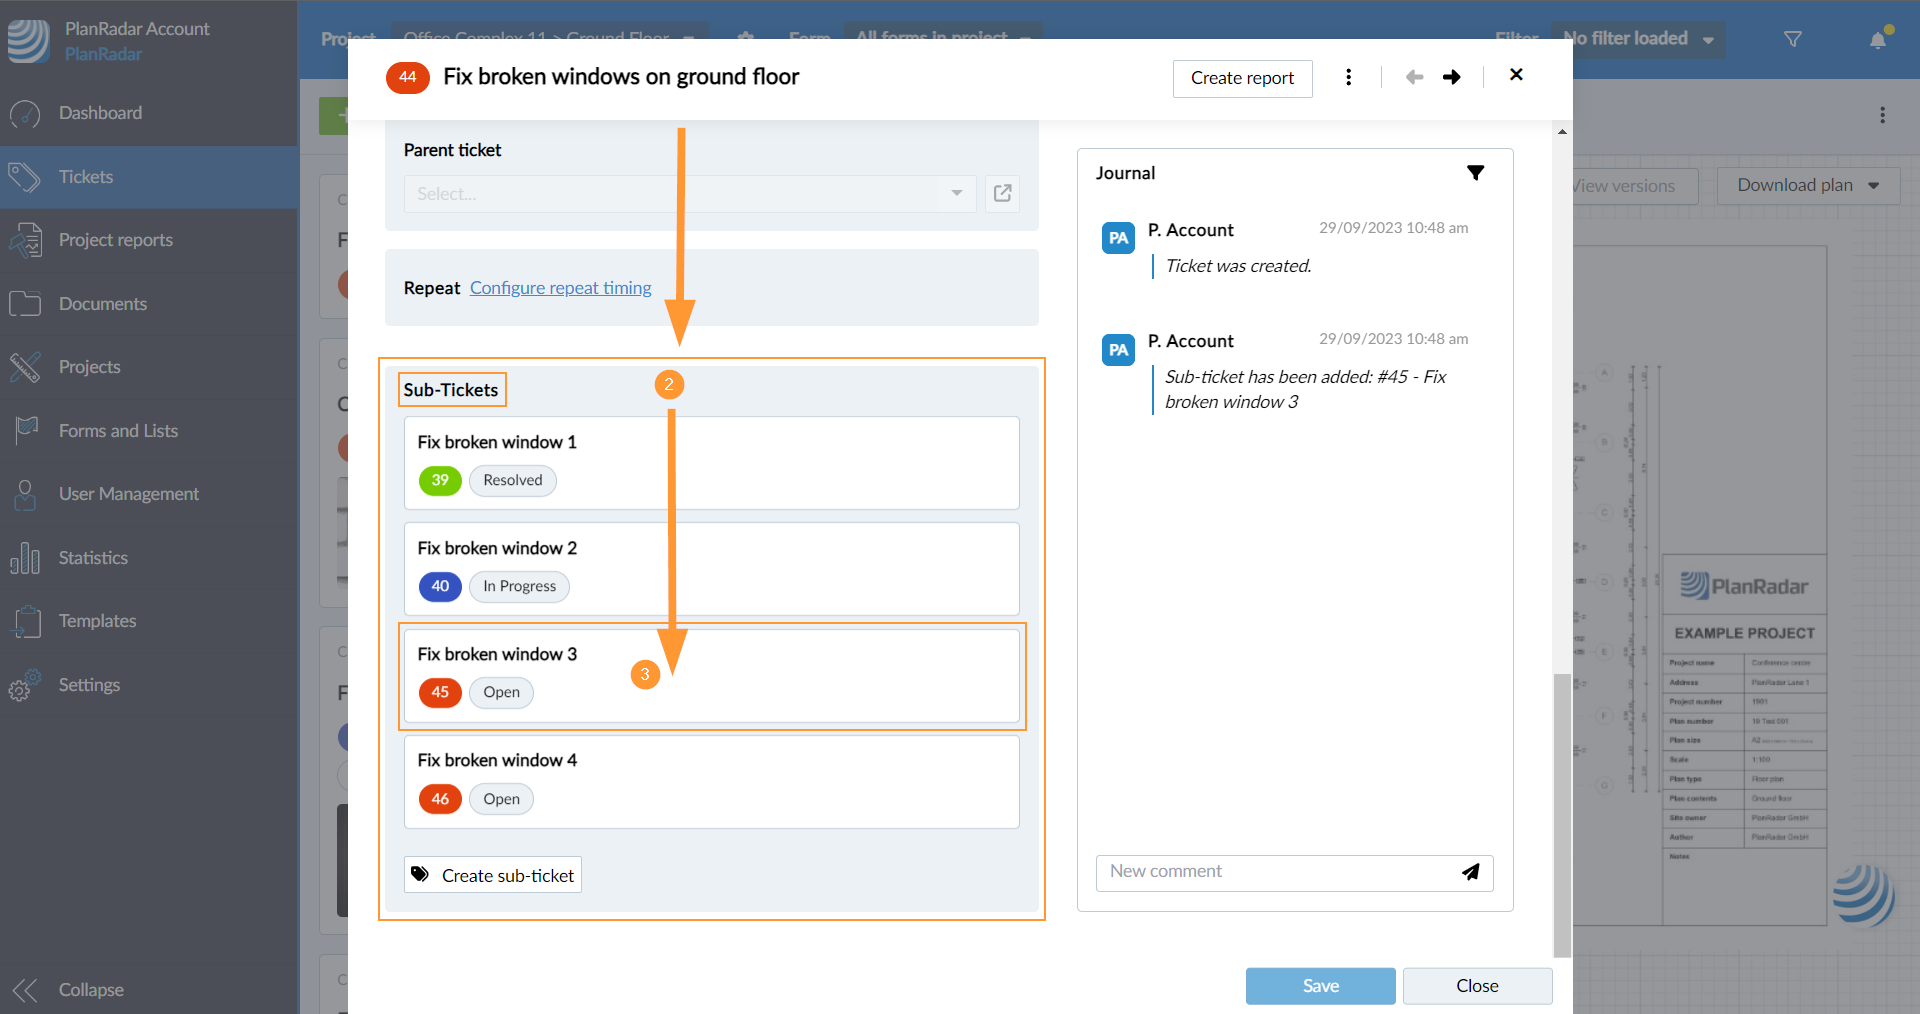Follow the Configure repeat timing link
Image resolution: width=1920 pixels, height=1014 pixels.
(560, 288)
